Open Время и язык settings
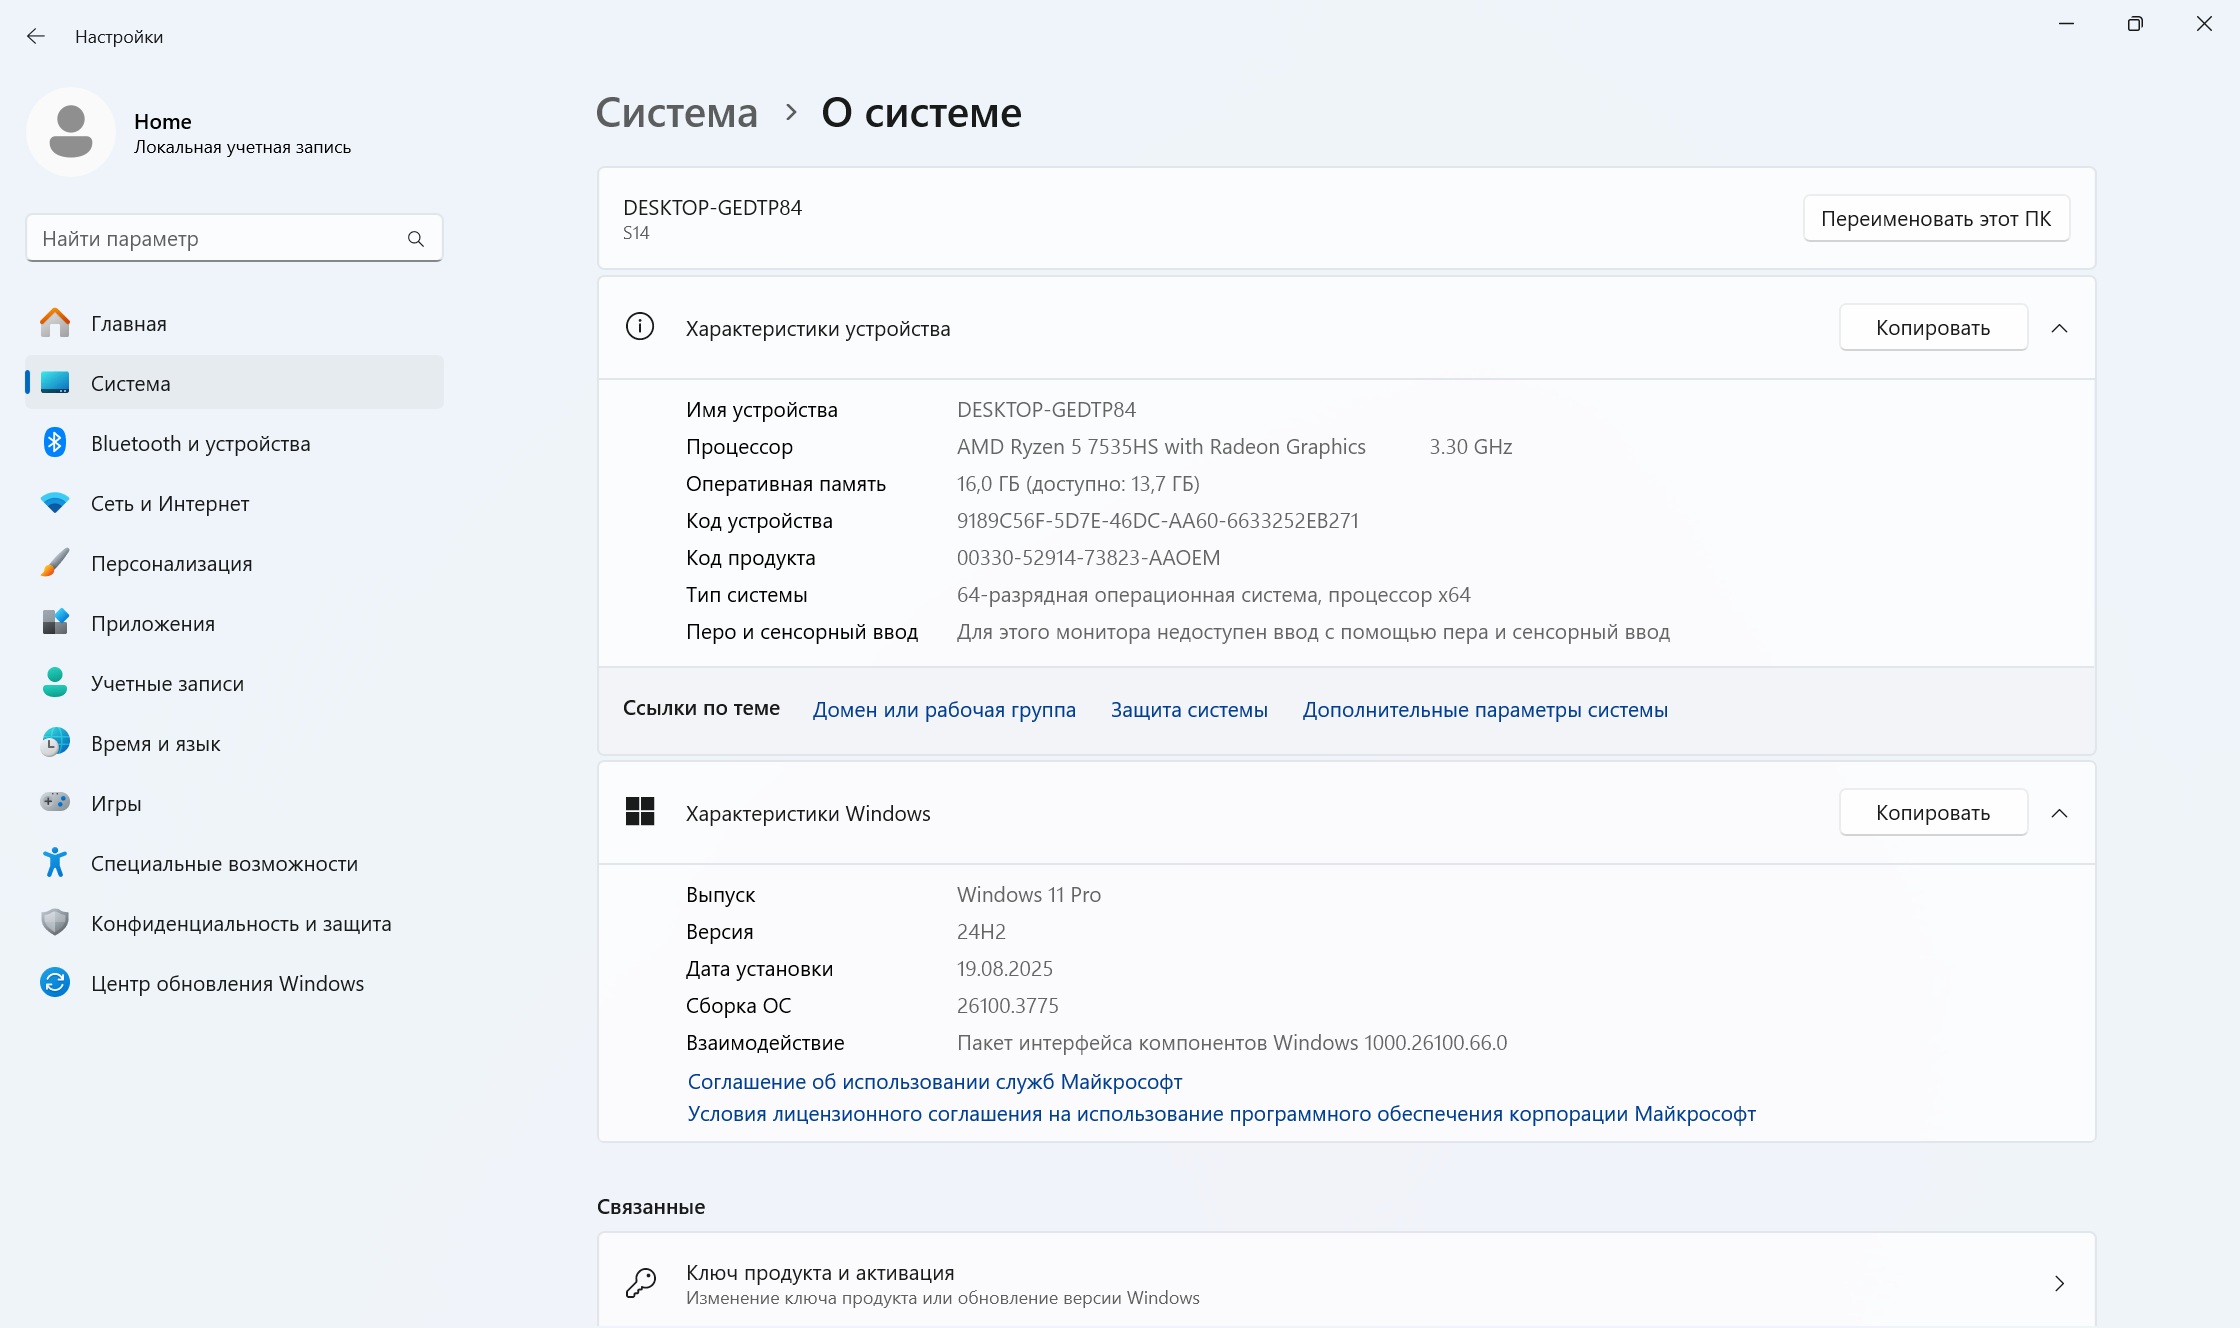The image size is (2240, 1328). (x=155, y=743)
